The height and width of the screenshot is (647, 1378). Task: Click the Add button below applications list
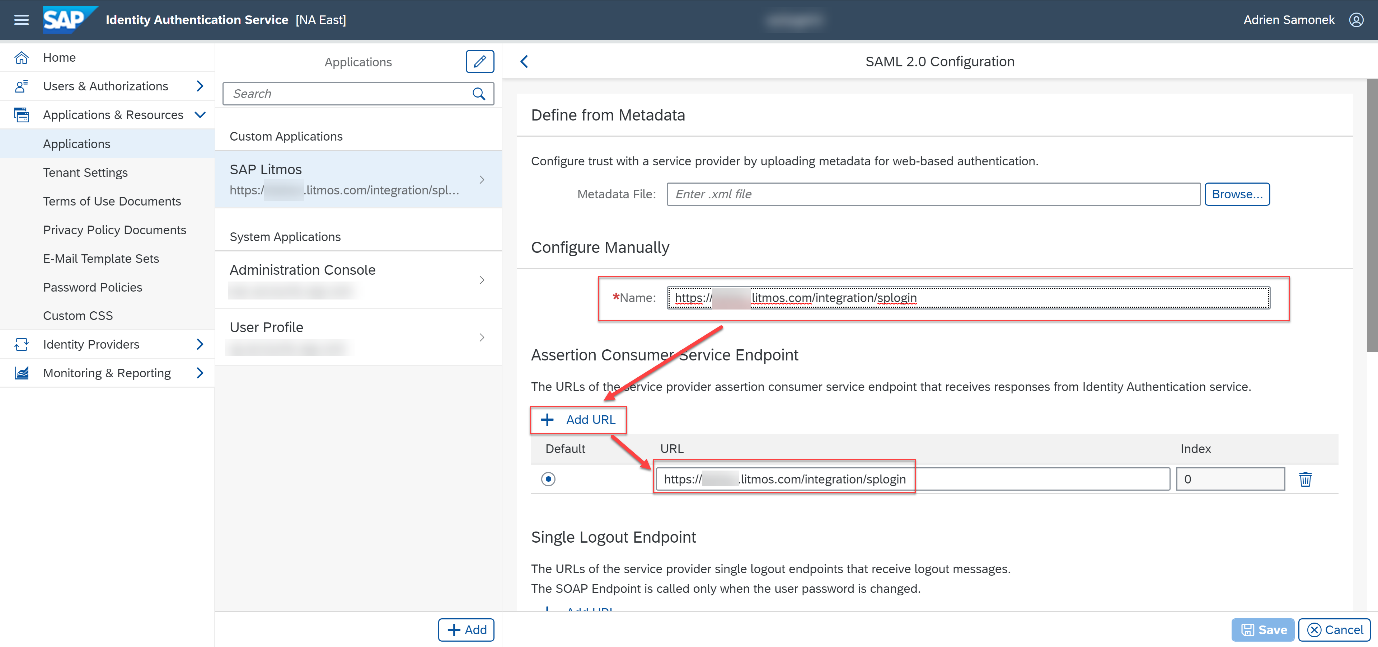coord(466,630)
